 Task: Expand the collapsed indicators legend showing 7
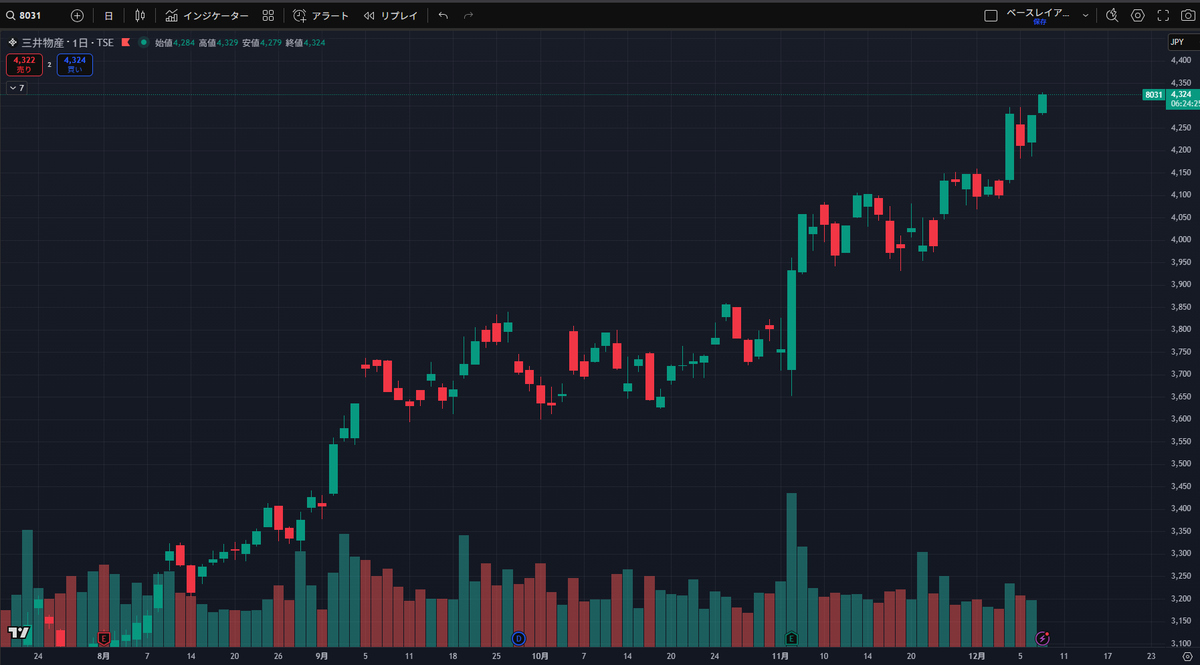(x=16, y=88)
